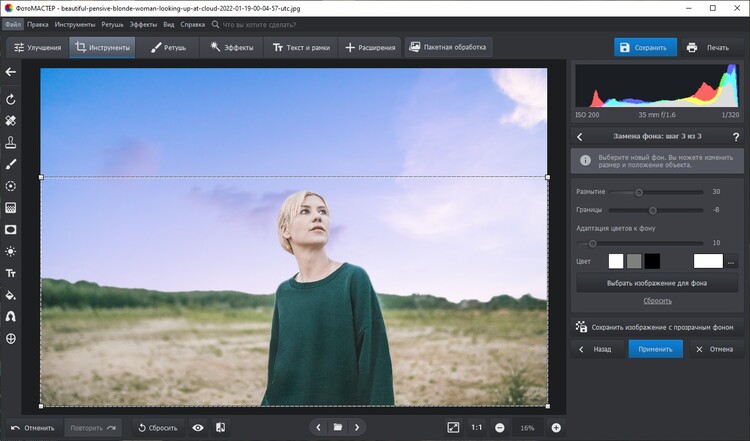
Task: Choose the paint bucket fill tool
Action: pos(11,295)
